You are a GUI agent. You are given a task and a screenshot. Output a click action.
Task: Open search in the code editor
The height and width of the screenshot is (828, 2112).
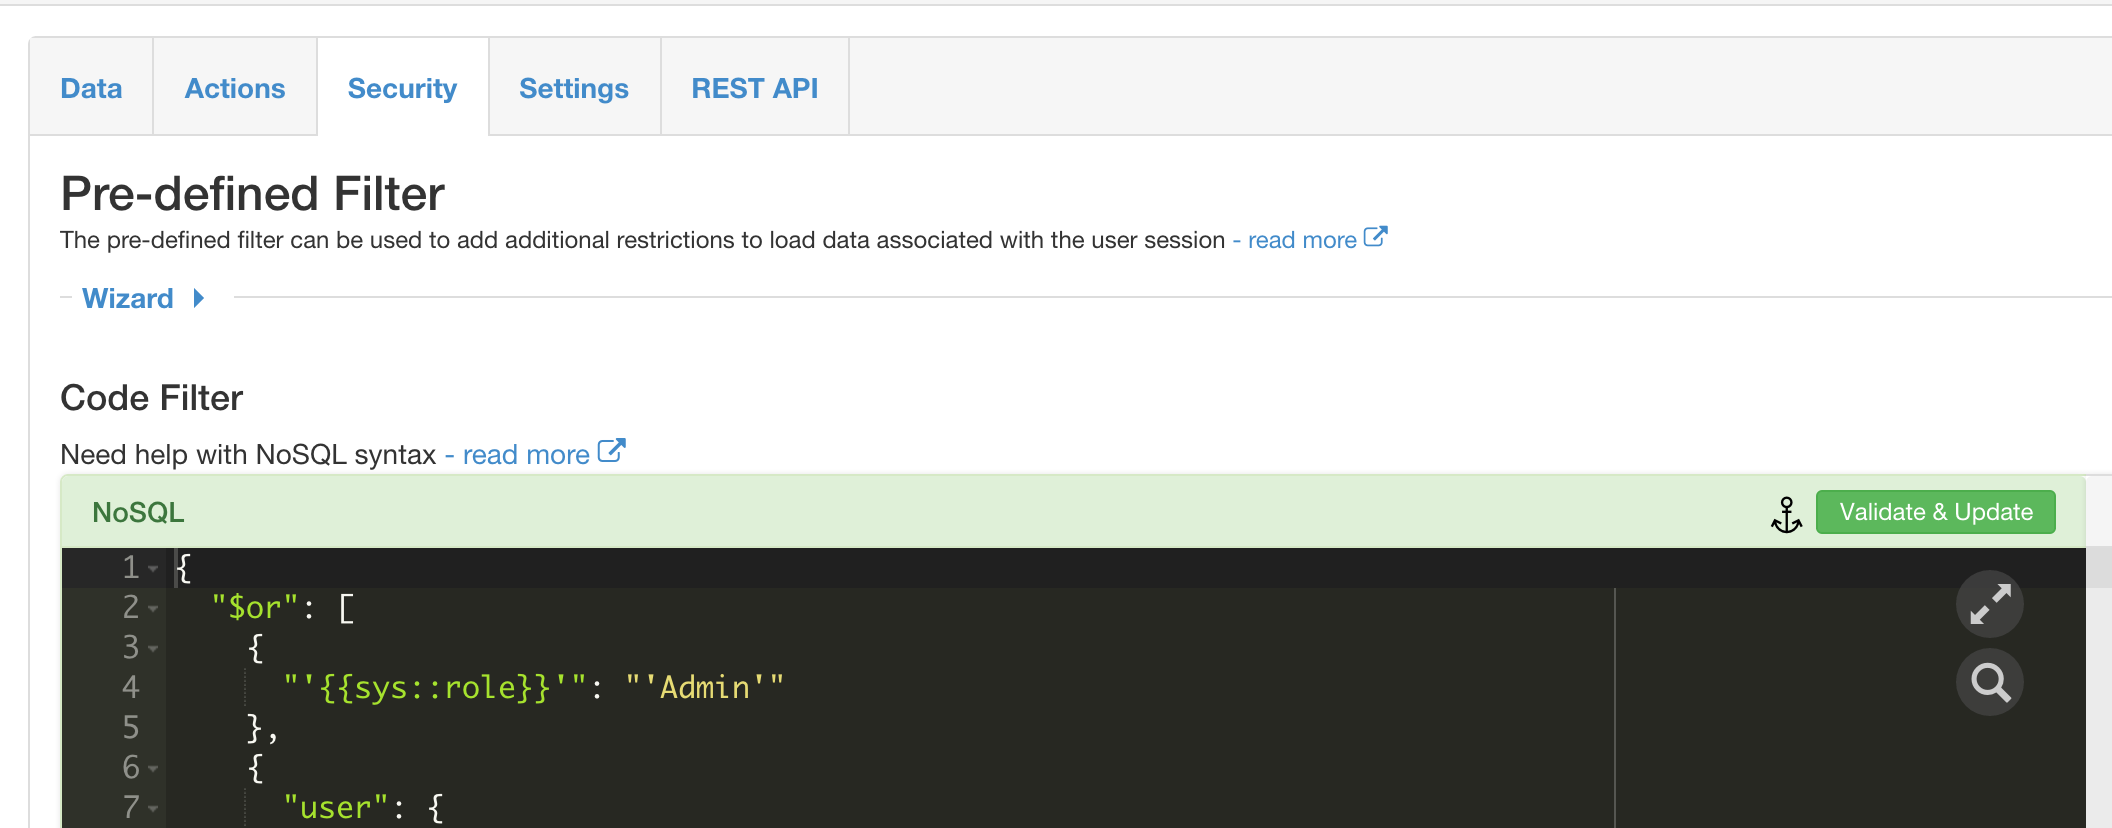(1989, 683)
